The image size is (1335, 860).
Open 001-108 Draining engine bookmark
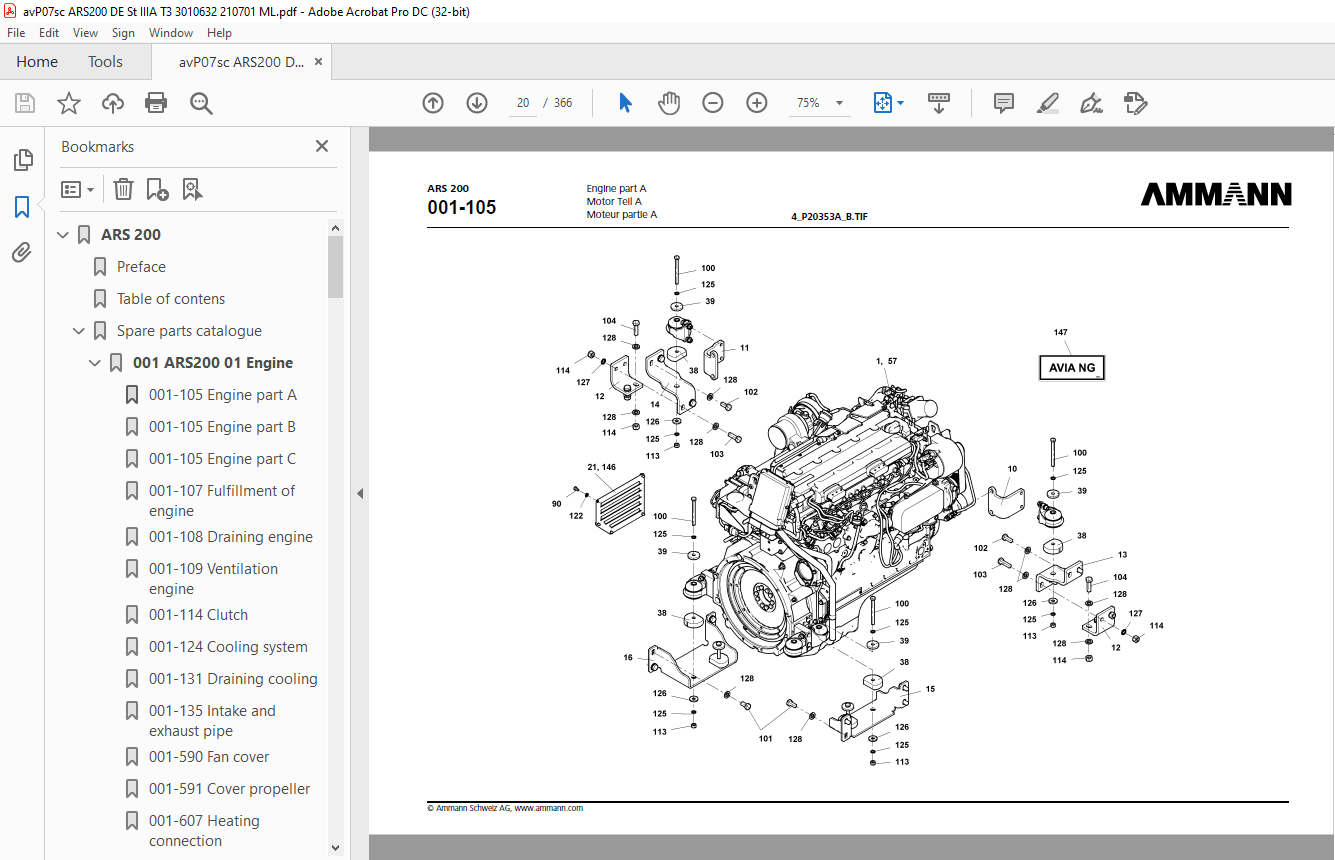(231, 537)
